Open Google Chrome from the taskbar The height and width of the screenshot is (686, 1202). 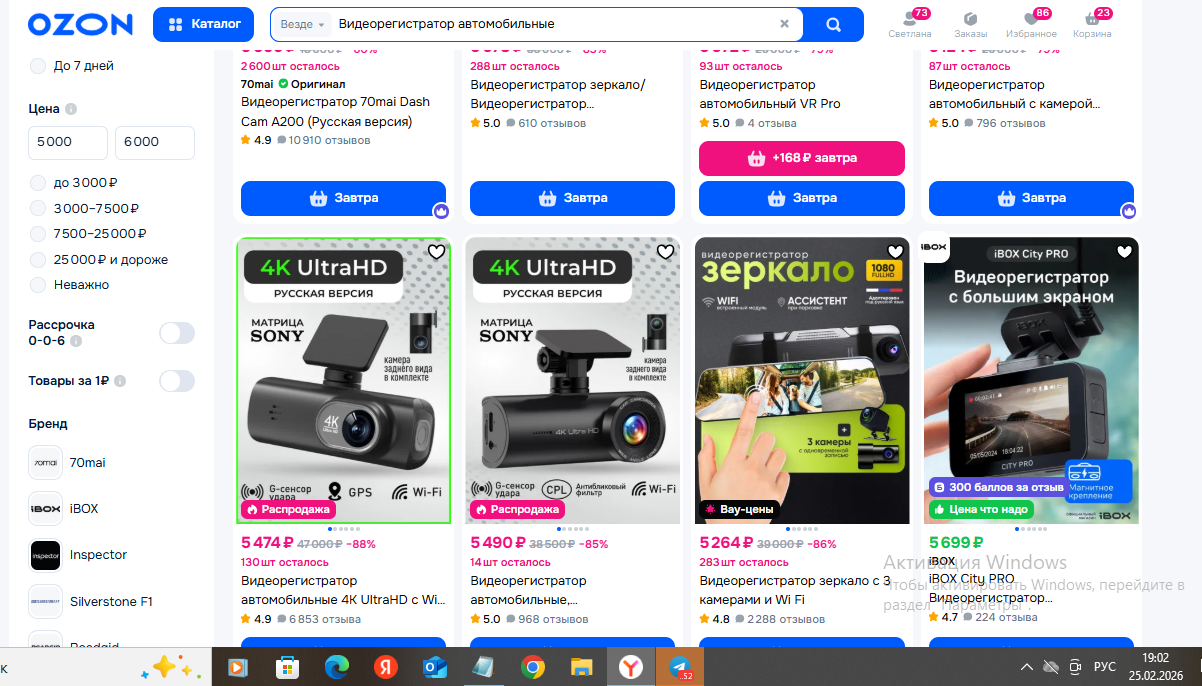(x=532, y=667)
